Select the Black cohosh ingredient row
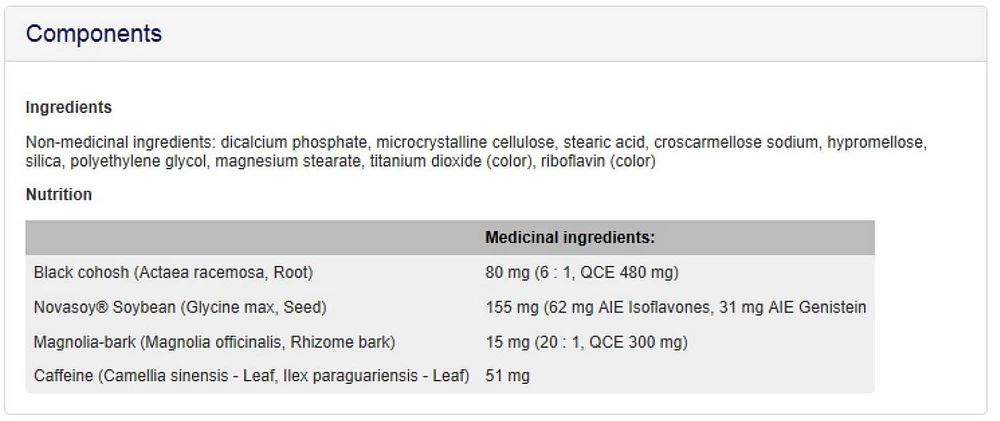1000x421 pixels. [450, 273]
